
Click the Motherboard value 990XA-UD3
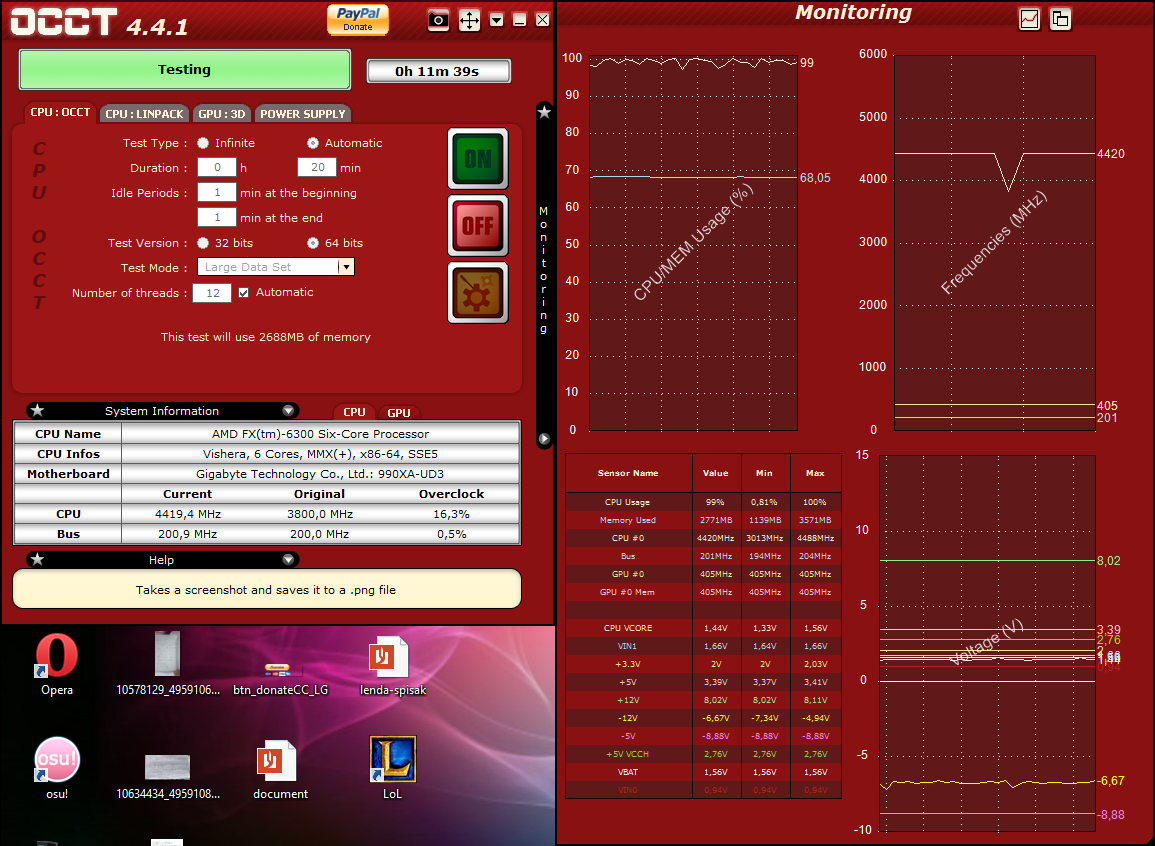pos(320,473)
